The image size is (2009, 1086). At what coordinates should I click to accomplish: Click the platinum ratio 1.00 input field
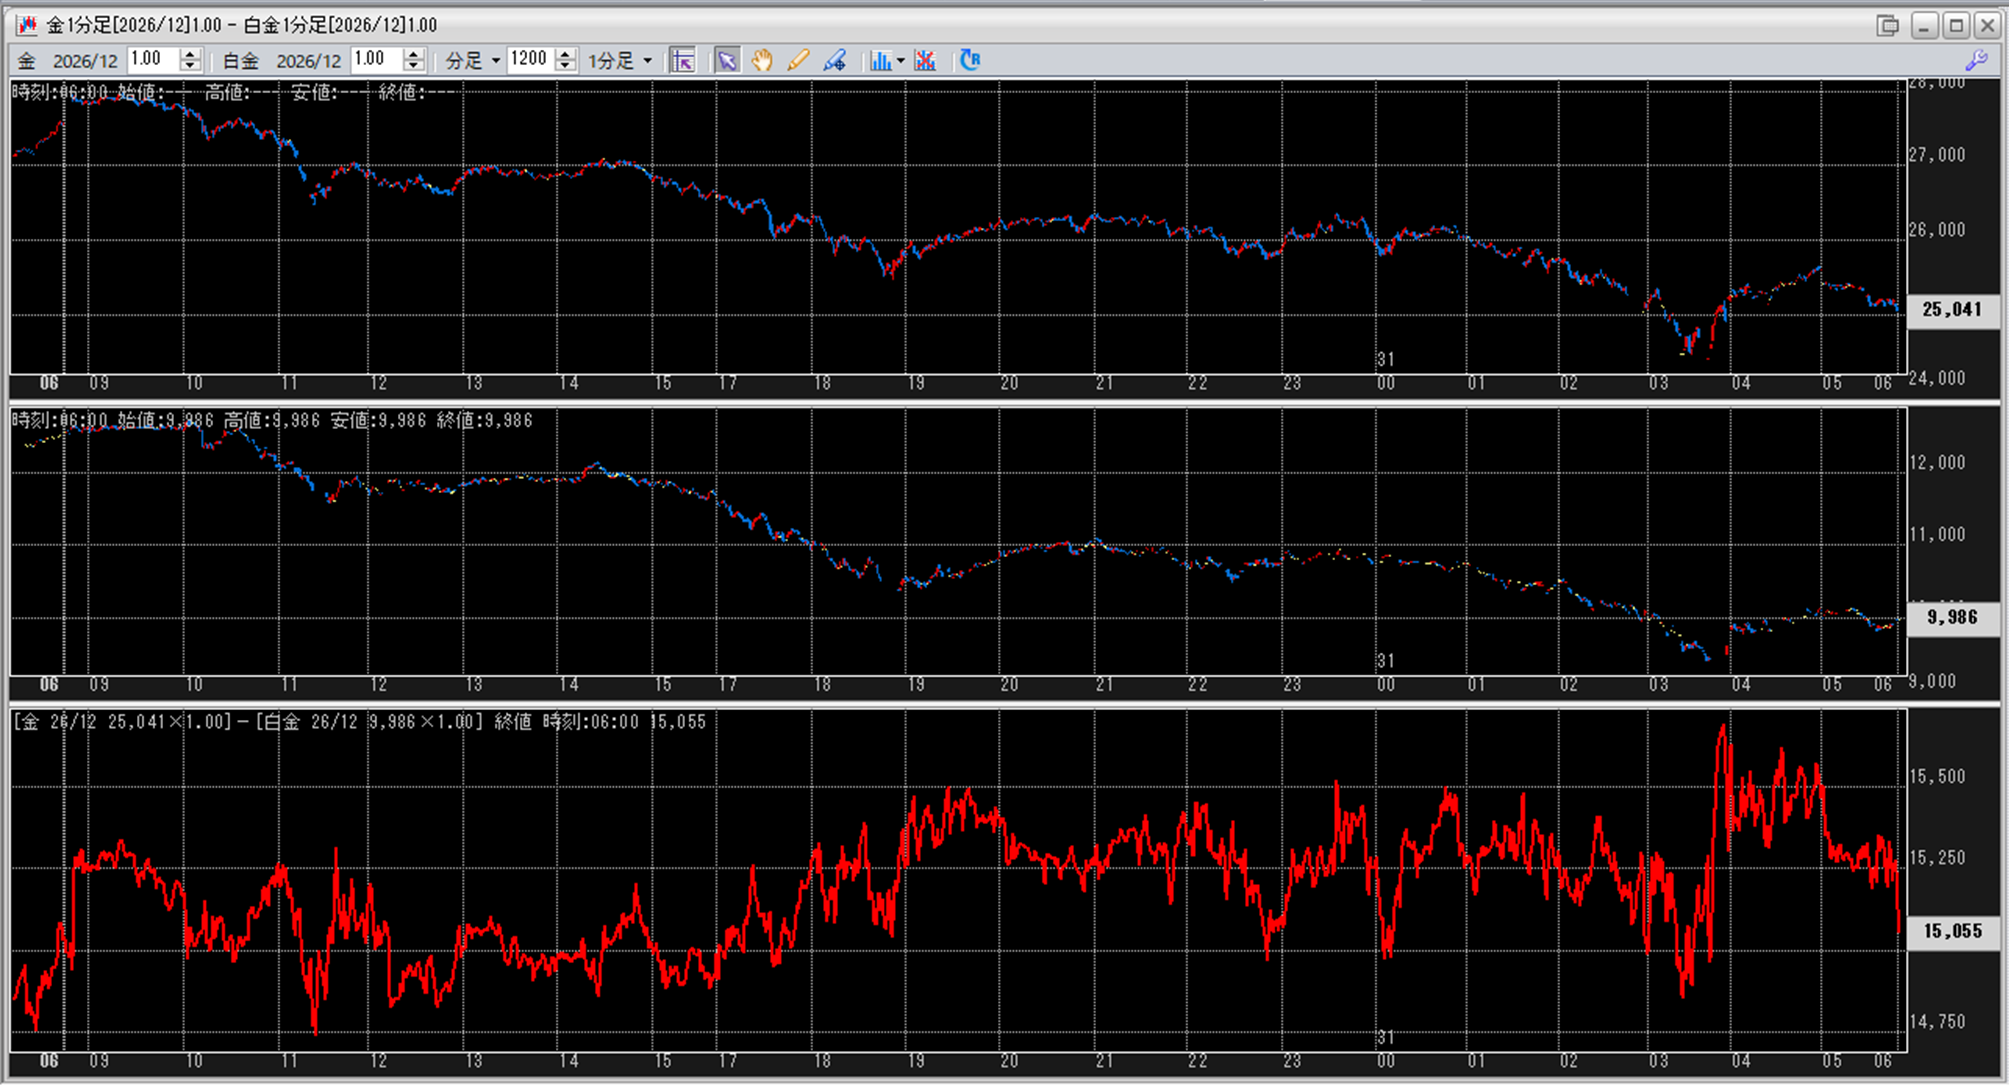point(376,60)
